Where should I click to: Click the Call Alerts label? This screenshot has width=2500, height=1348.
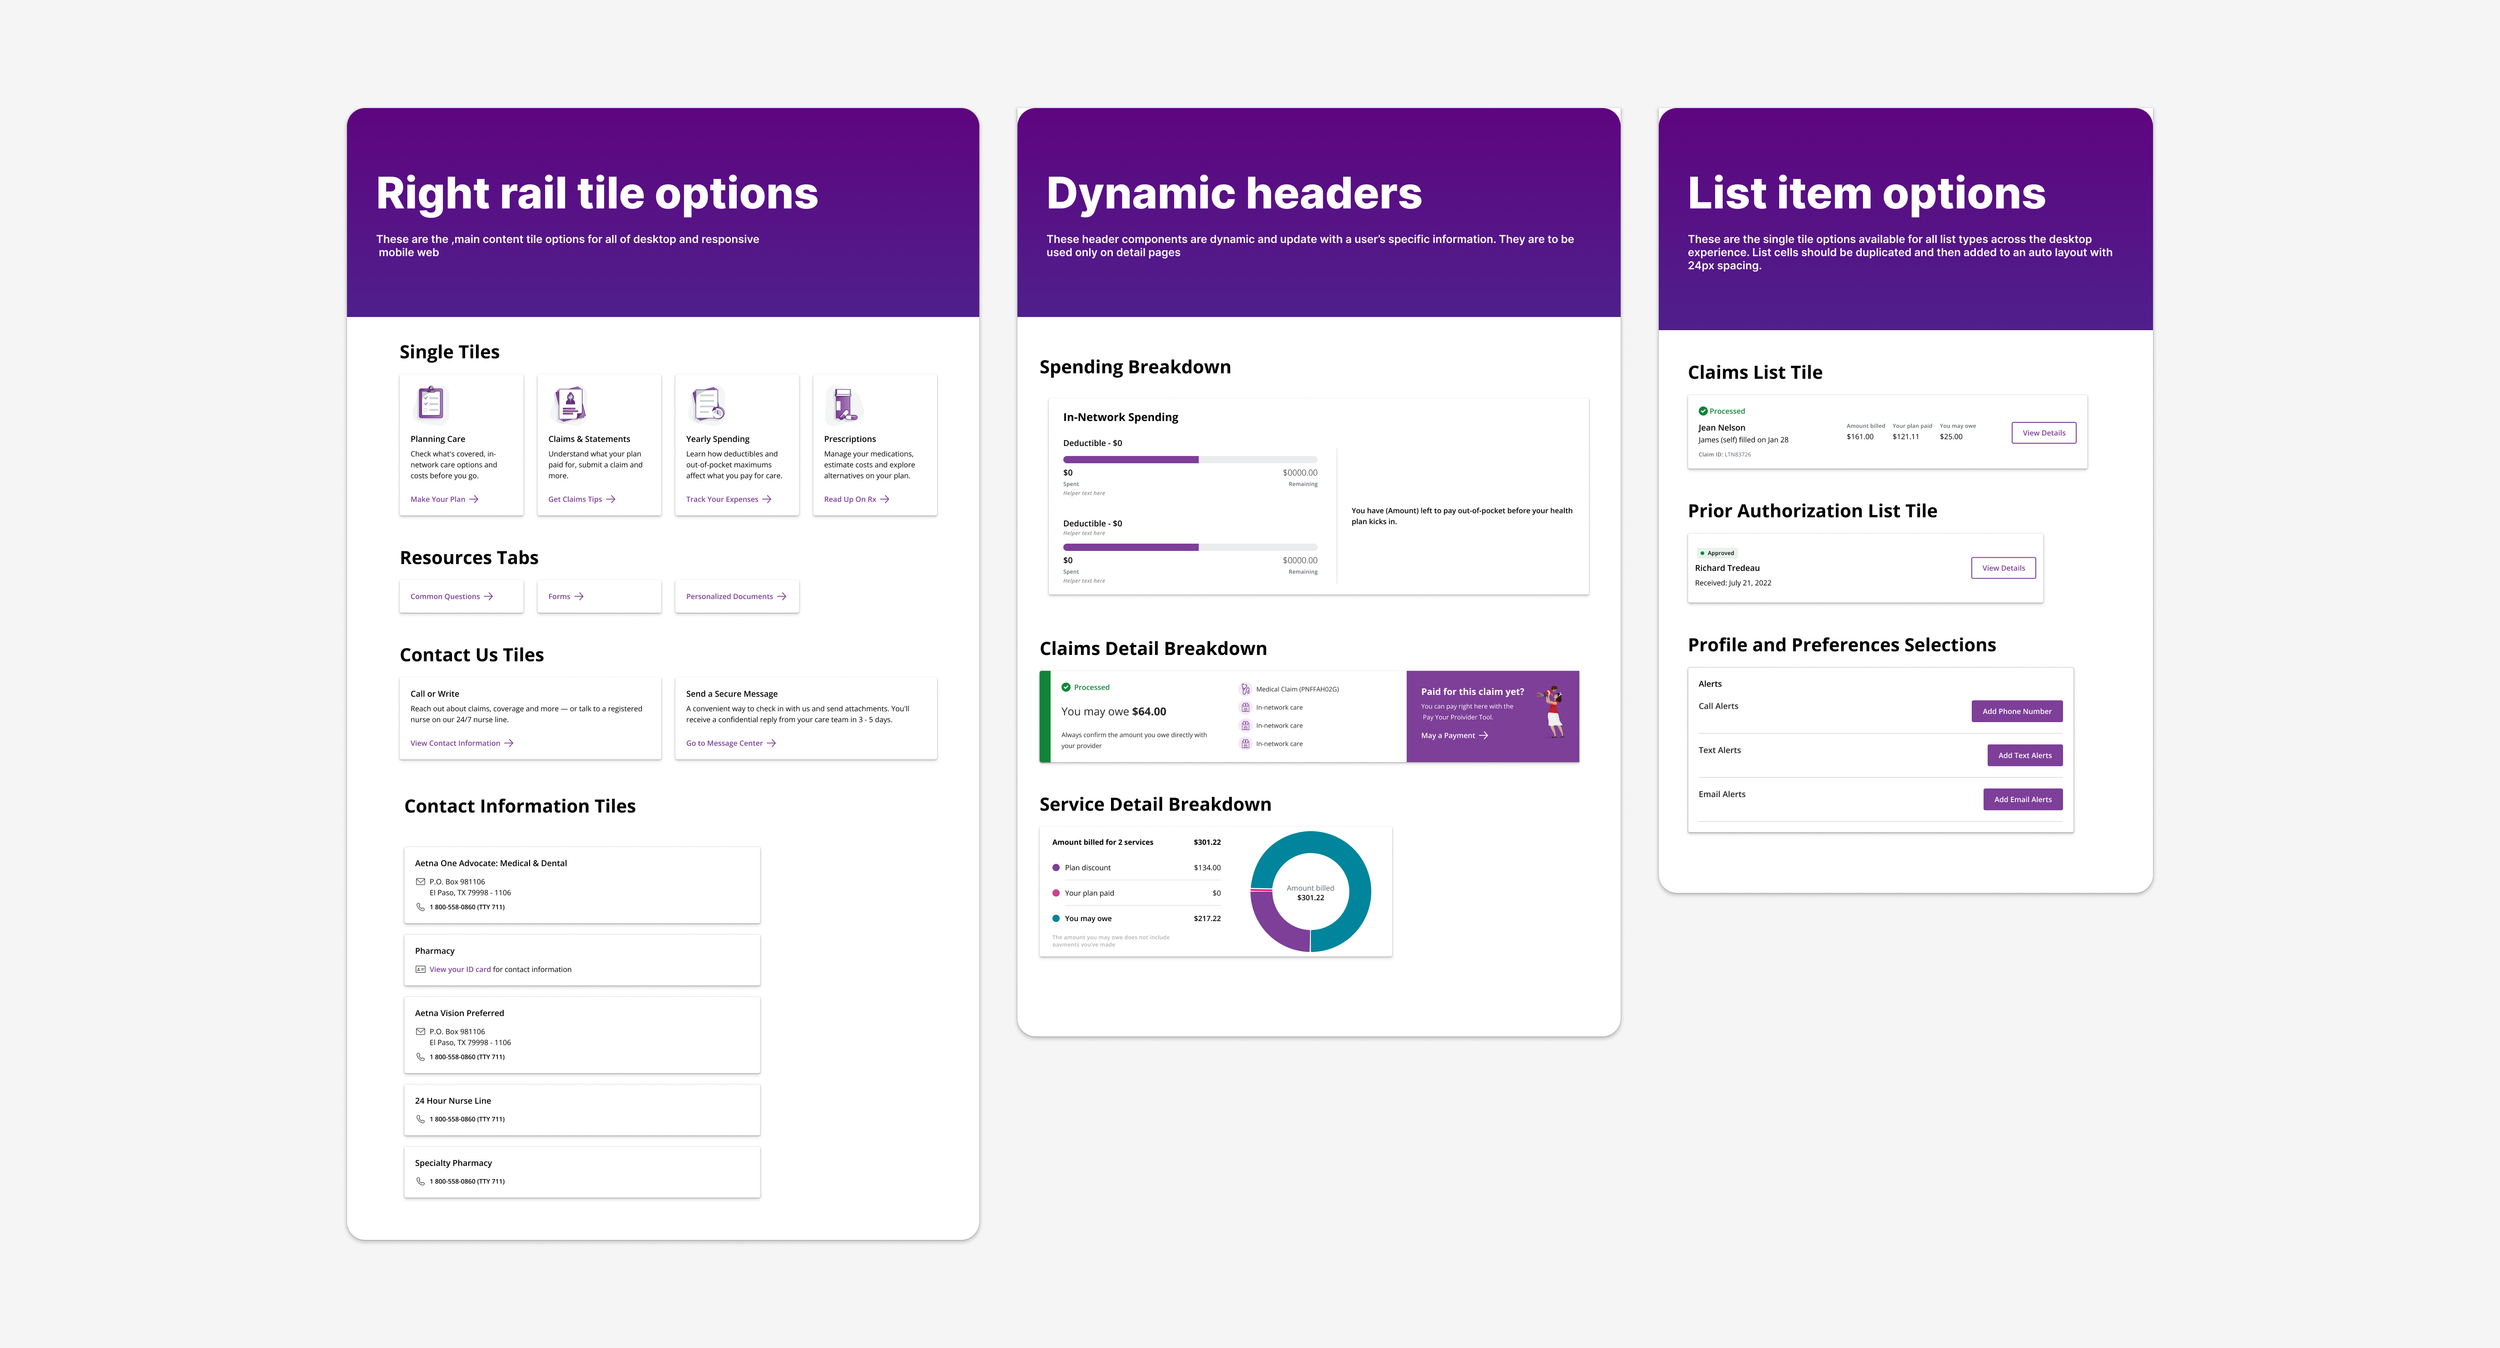pyautogui.click(x=1718, y=706)
